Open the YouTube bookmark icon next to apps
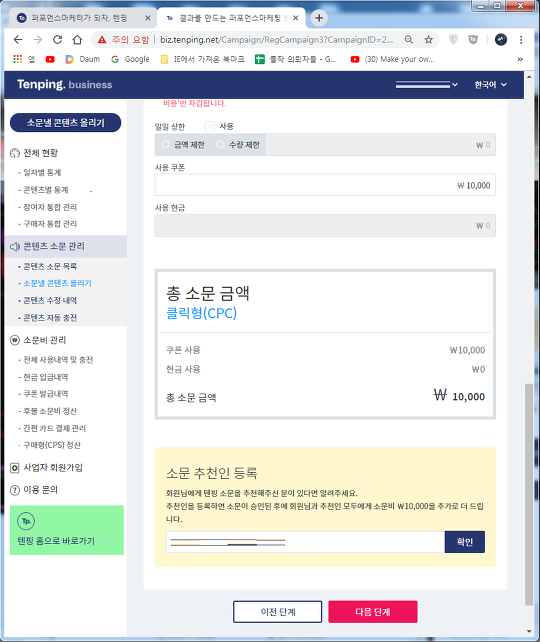 pos(50,59)
